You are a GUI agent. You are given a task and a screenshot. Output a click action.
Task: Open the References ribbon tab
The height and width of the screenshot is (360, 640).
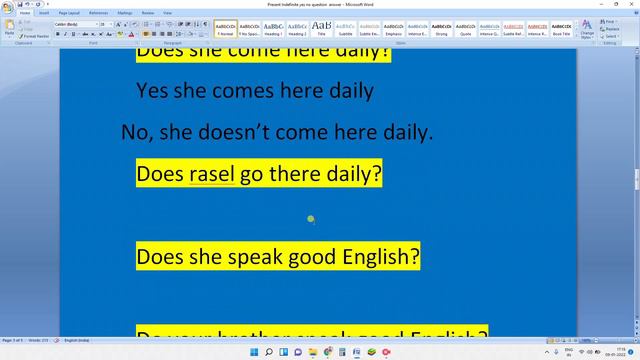pos(98,13)
